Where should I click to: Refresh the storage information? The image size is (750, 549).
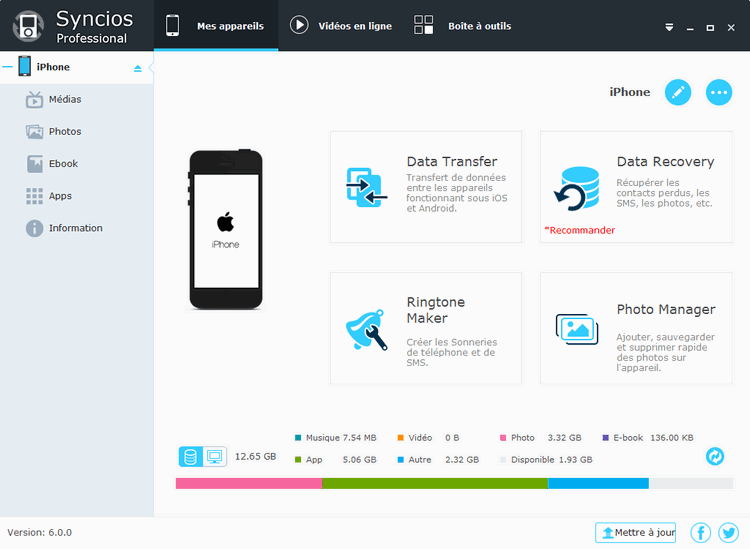pyautogui.click(x=715, y=456)
